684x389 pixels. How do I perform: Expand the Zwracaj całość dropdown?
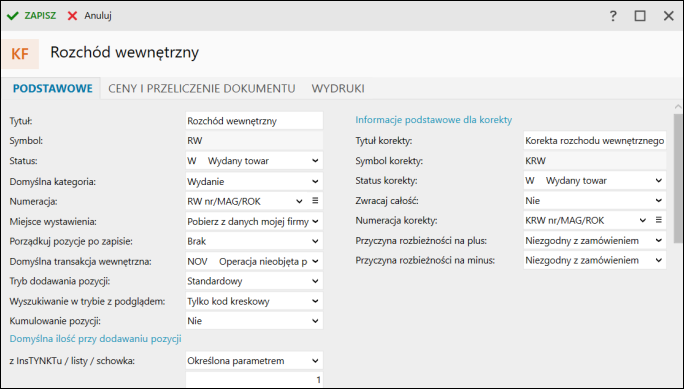point(595,201)
